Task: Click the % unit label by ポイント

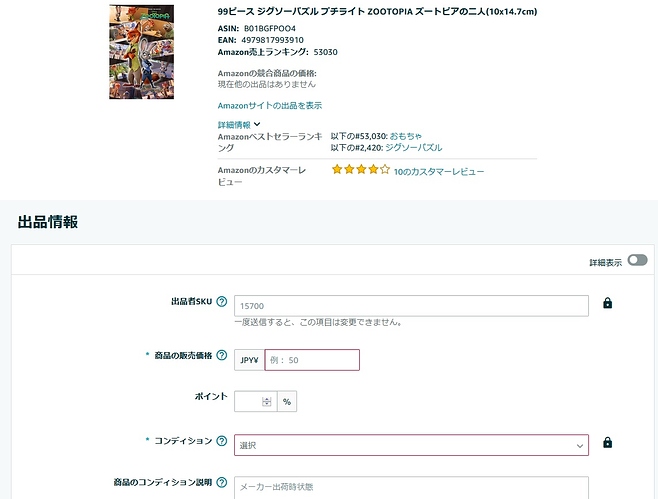Action: tap(287, 402)
